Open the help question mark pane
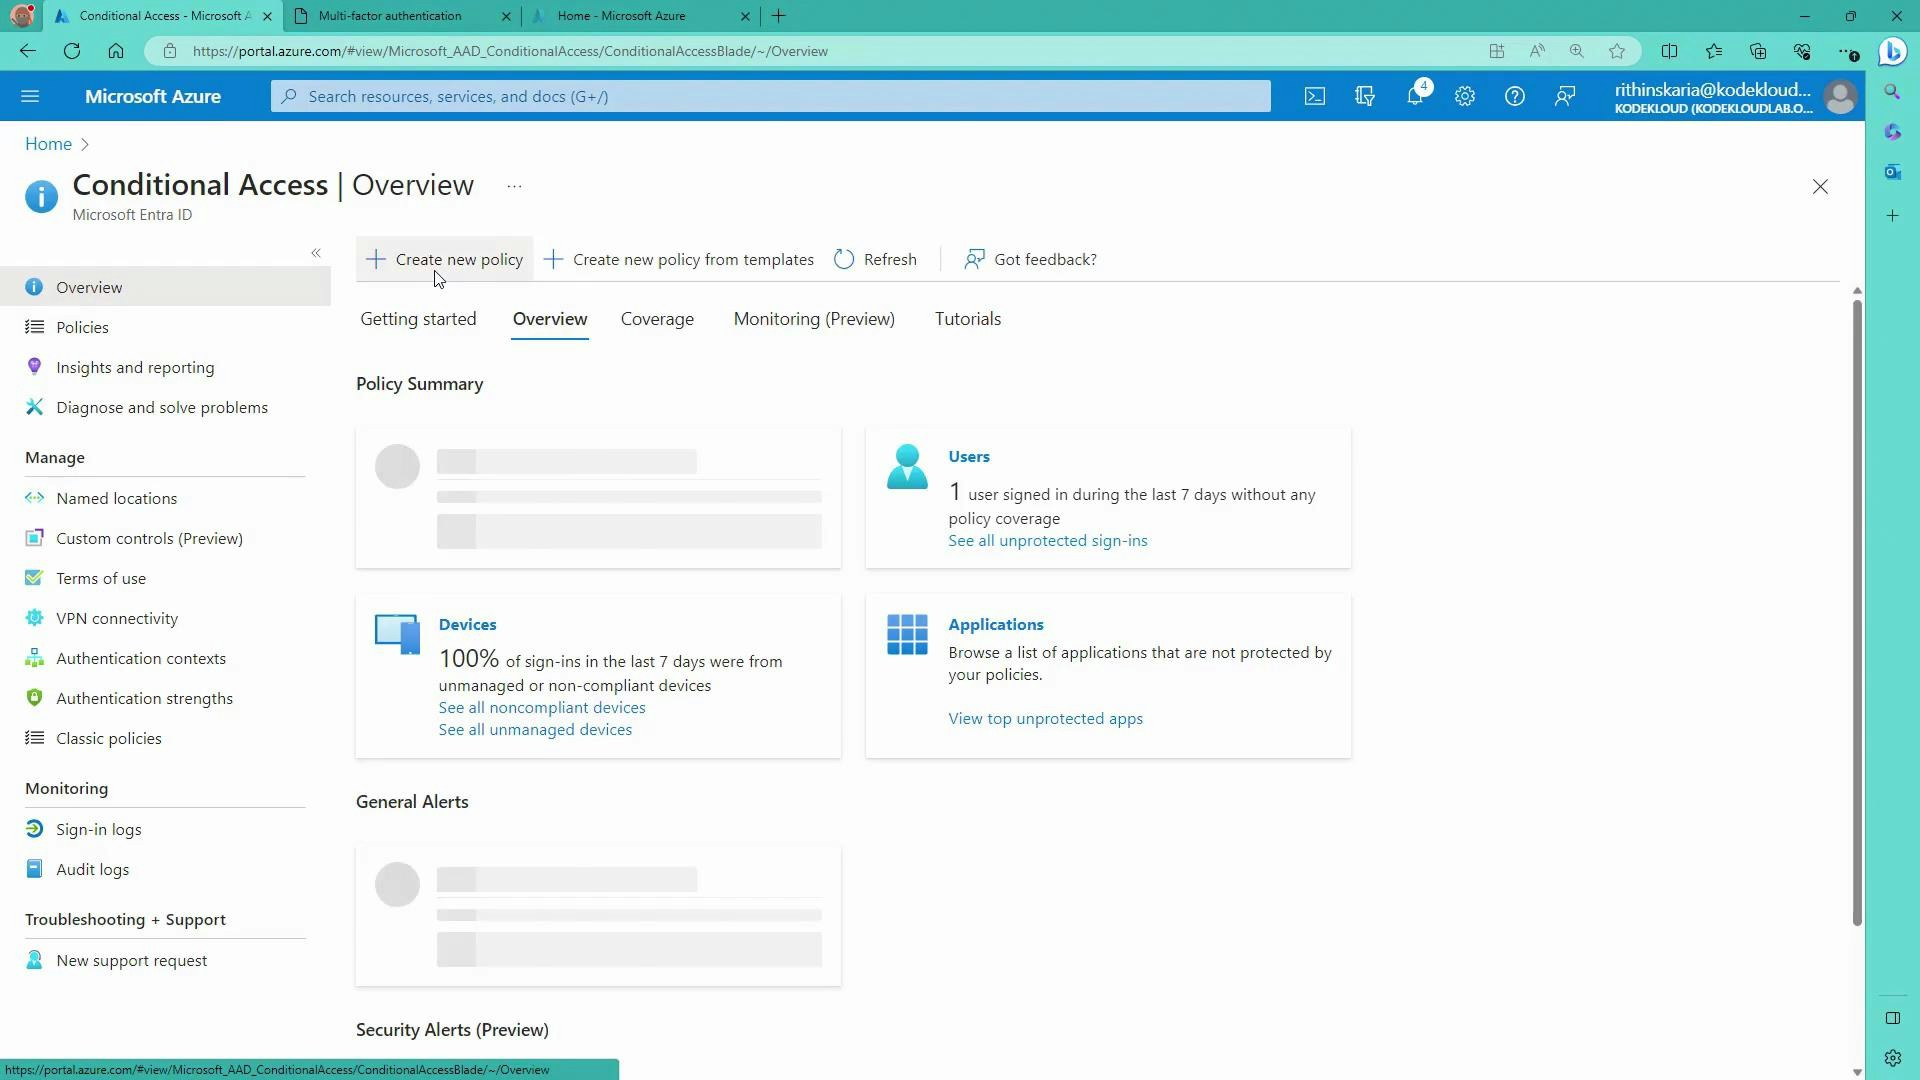The width and height of the screenshot is (1920, 1080). (1514, 96)
